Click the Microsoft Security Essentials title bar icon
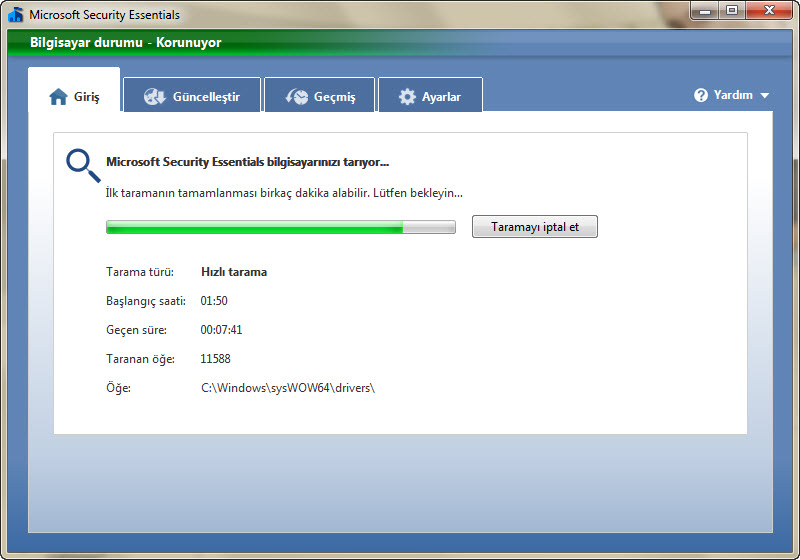The width and height of the screenshot is (800, 560). coord(16,14)
